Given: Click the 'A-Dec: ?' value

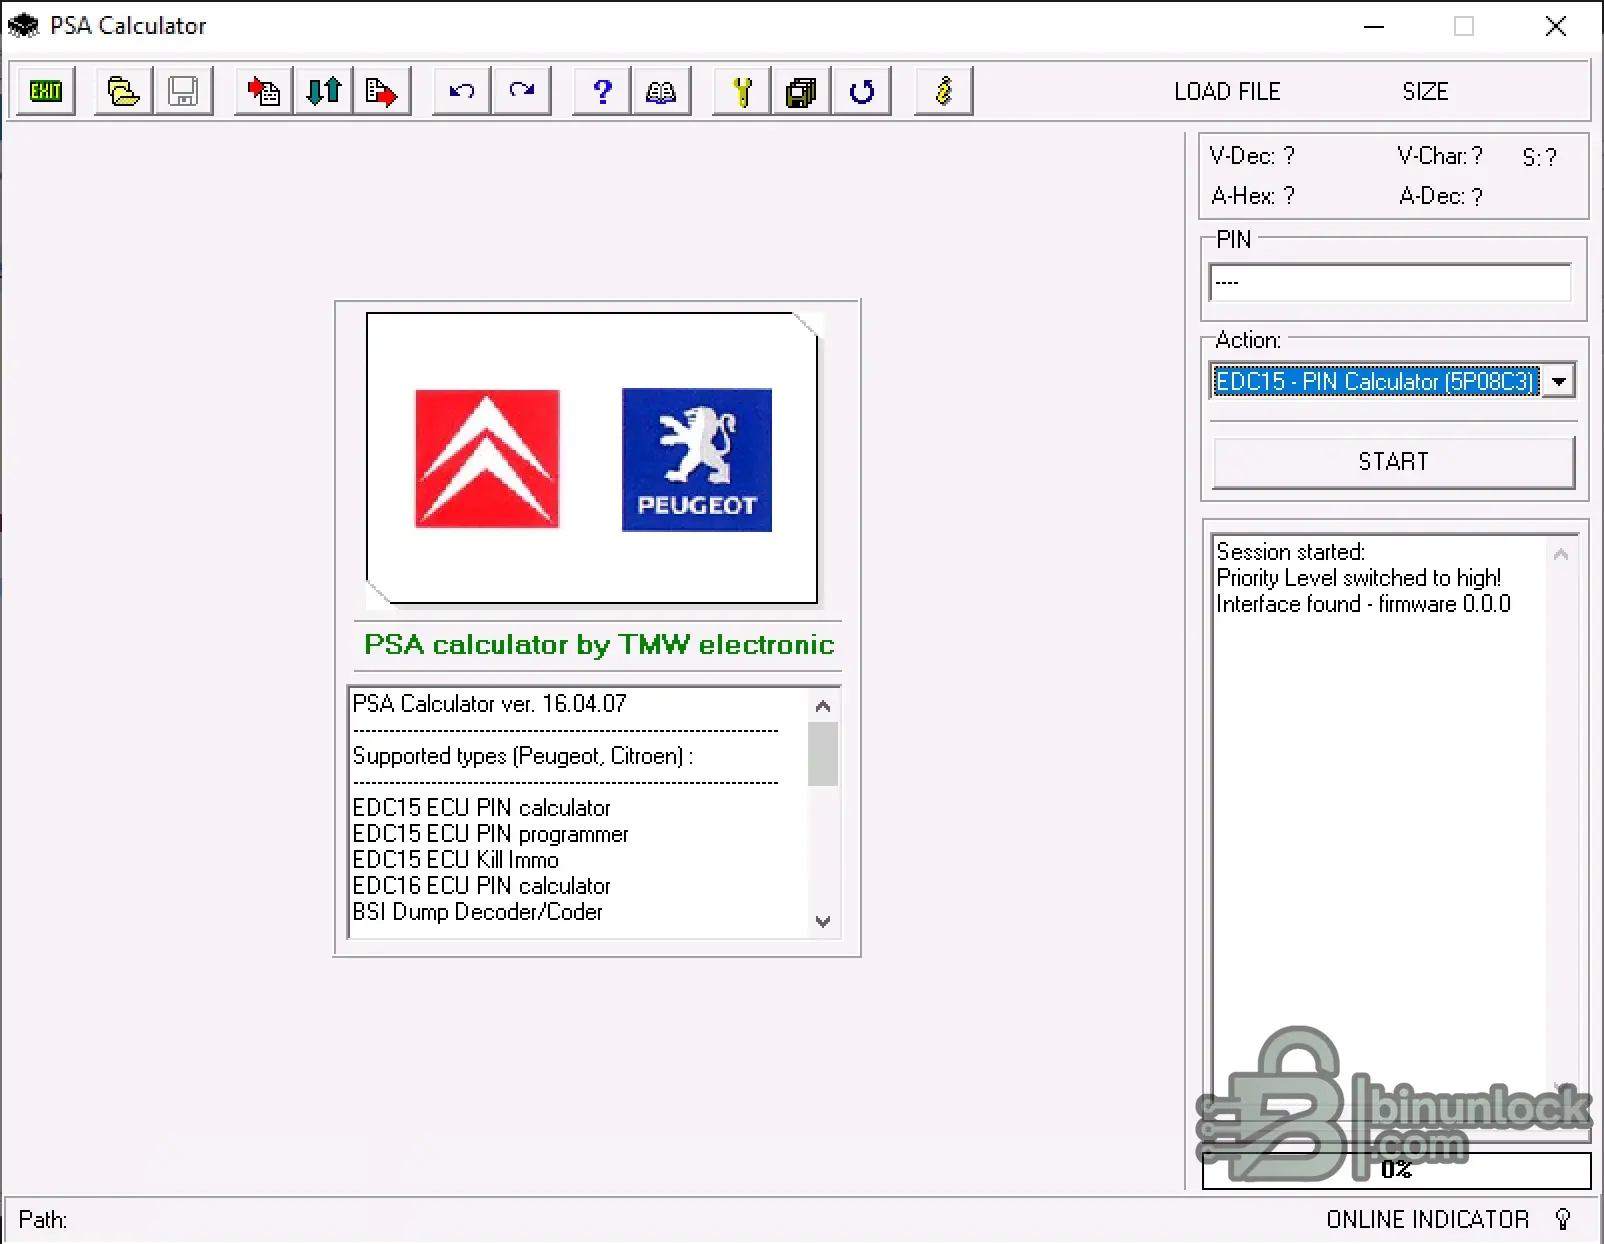Looking at the screenshot, I should tap(1441, 196).
